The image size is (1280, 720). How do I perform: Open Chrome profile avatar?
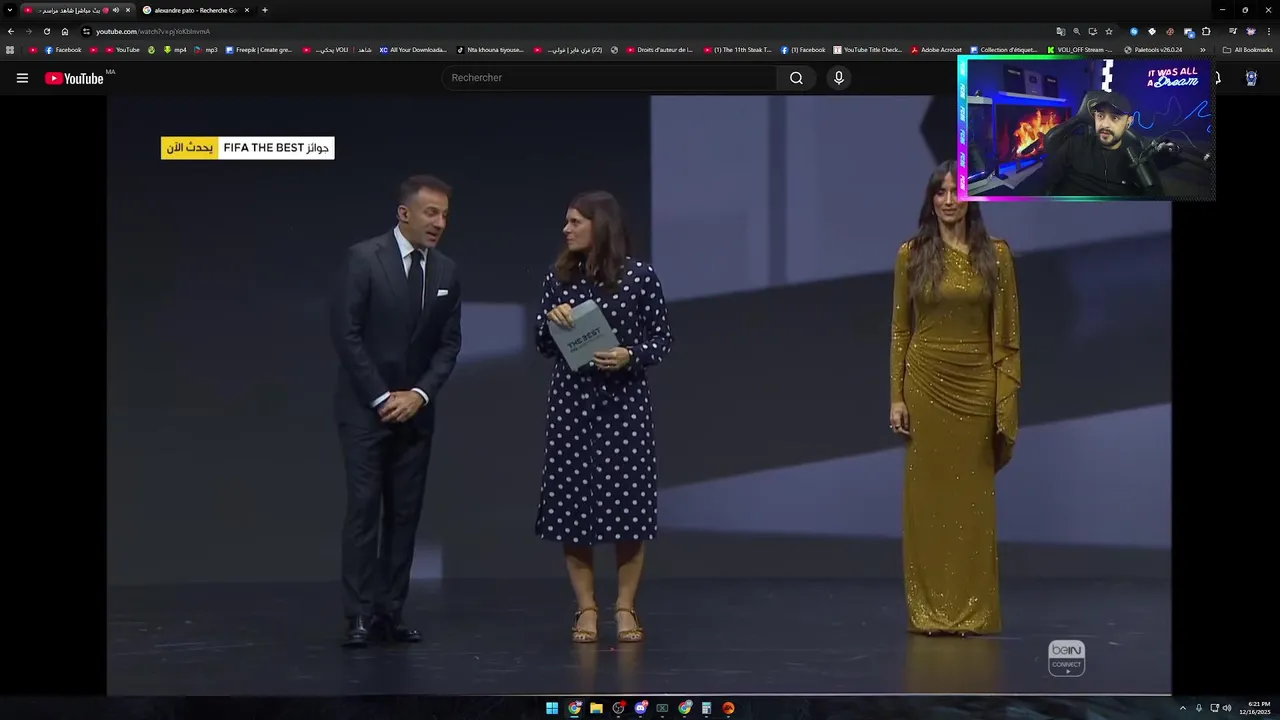point(1251,31)
